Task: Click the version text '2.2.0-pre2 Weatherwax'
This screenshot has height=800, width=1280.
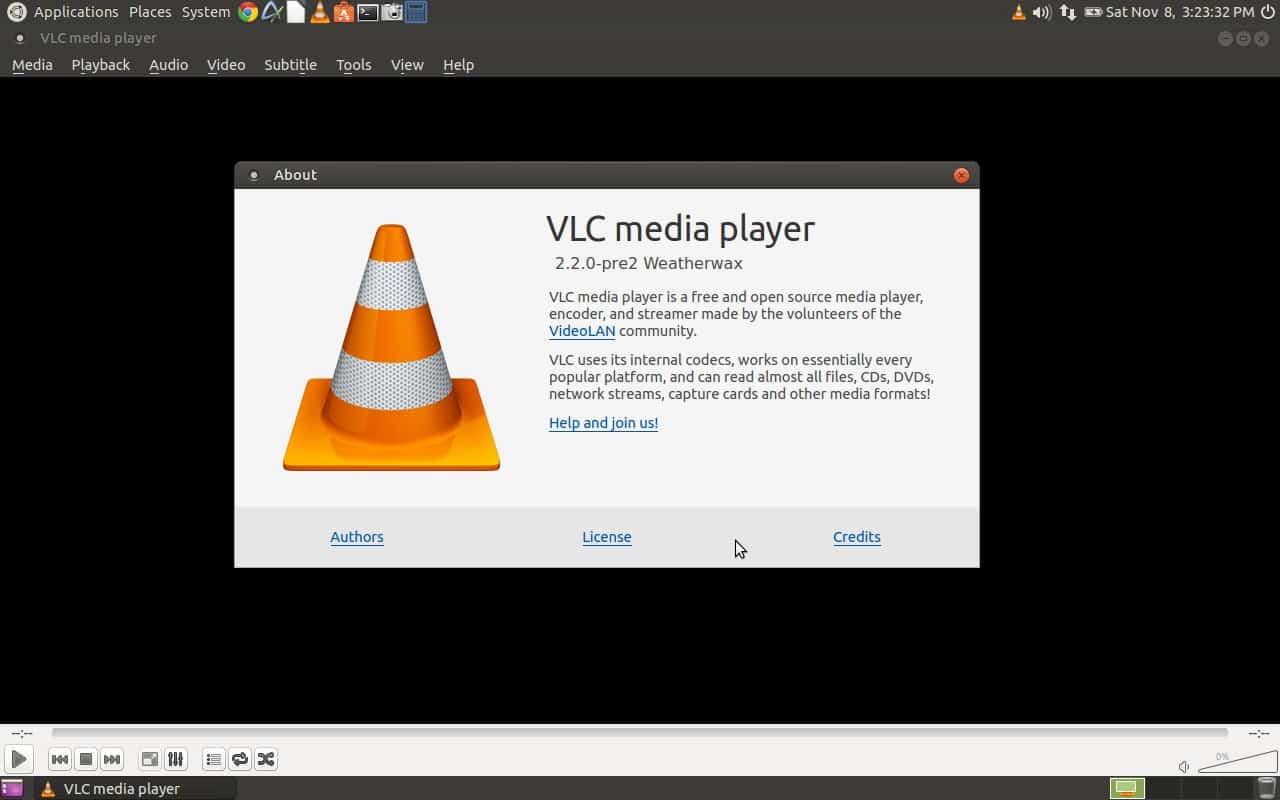Action: tap(649, 264)
